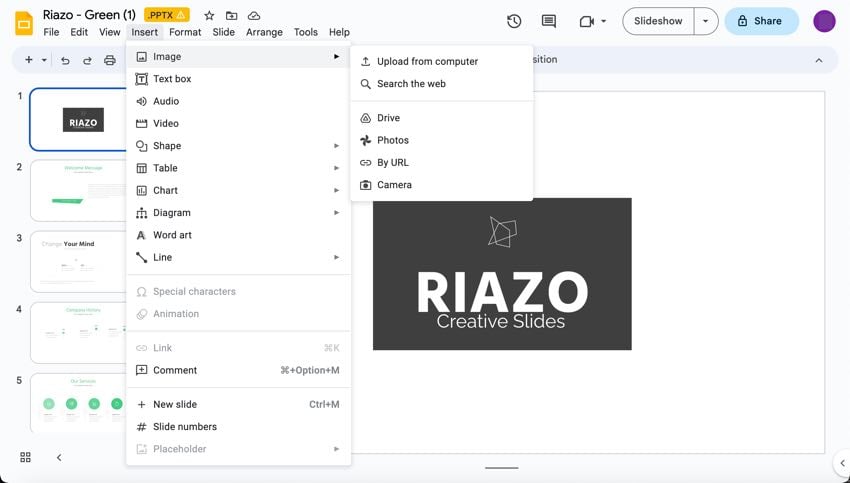This screenshot has width=850, height=483.
Task: Click the undo arrow in toolbar
Action: [x=65, y=60]
